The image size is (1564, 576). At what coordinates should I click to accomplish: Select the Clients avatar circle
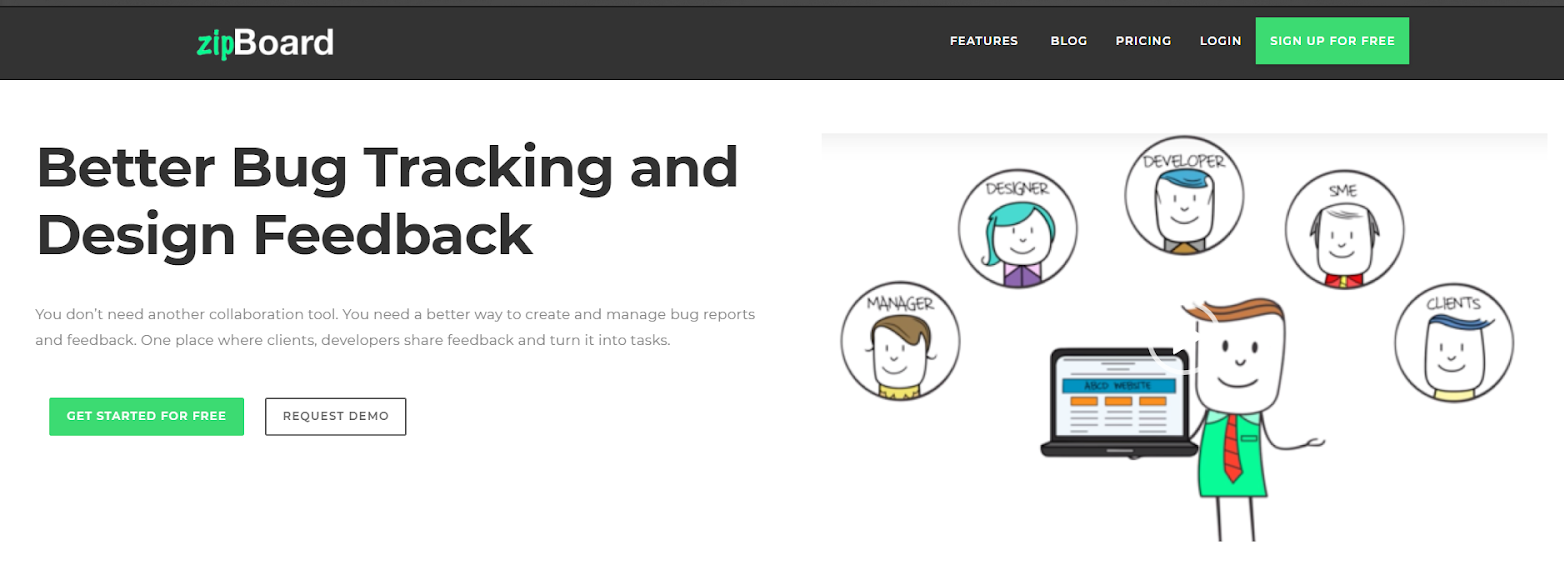pyautogui.click(x=1453, y=342)
